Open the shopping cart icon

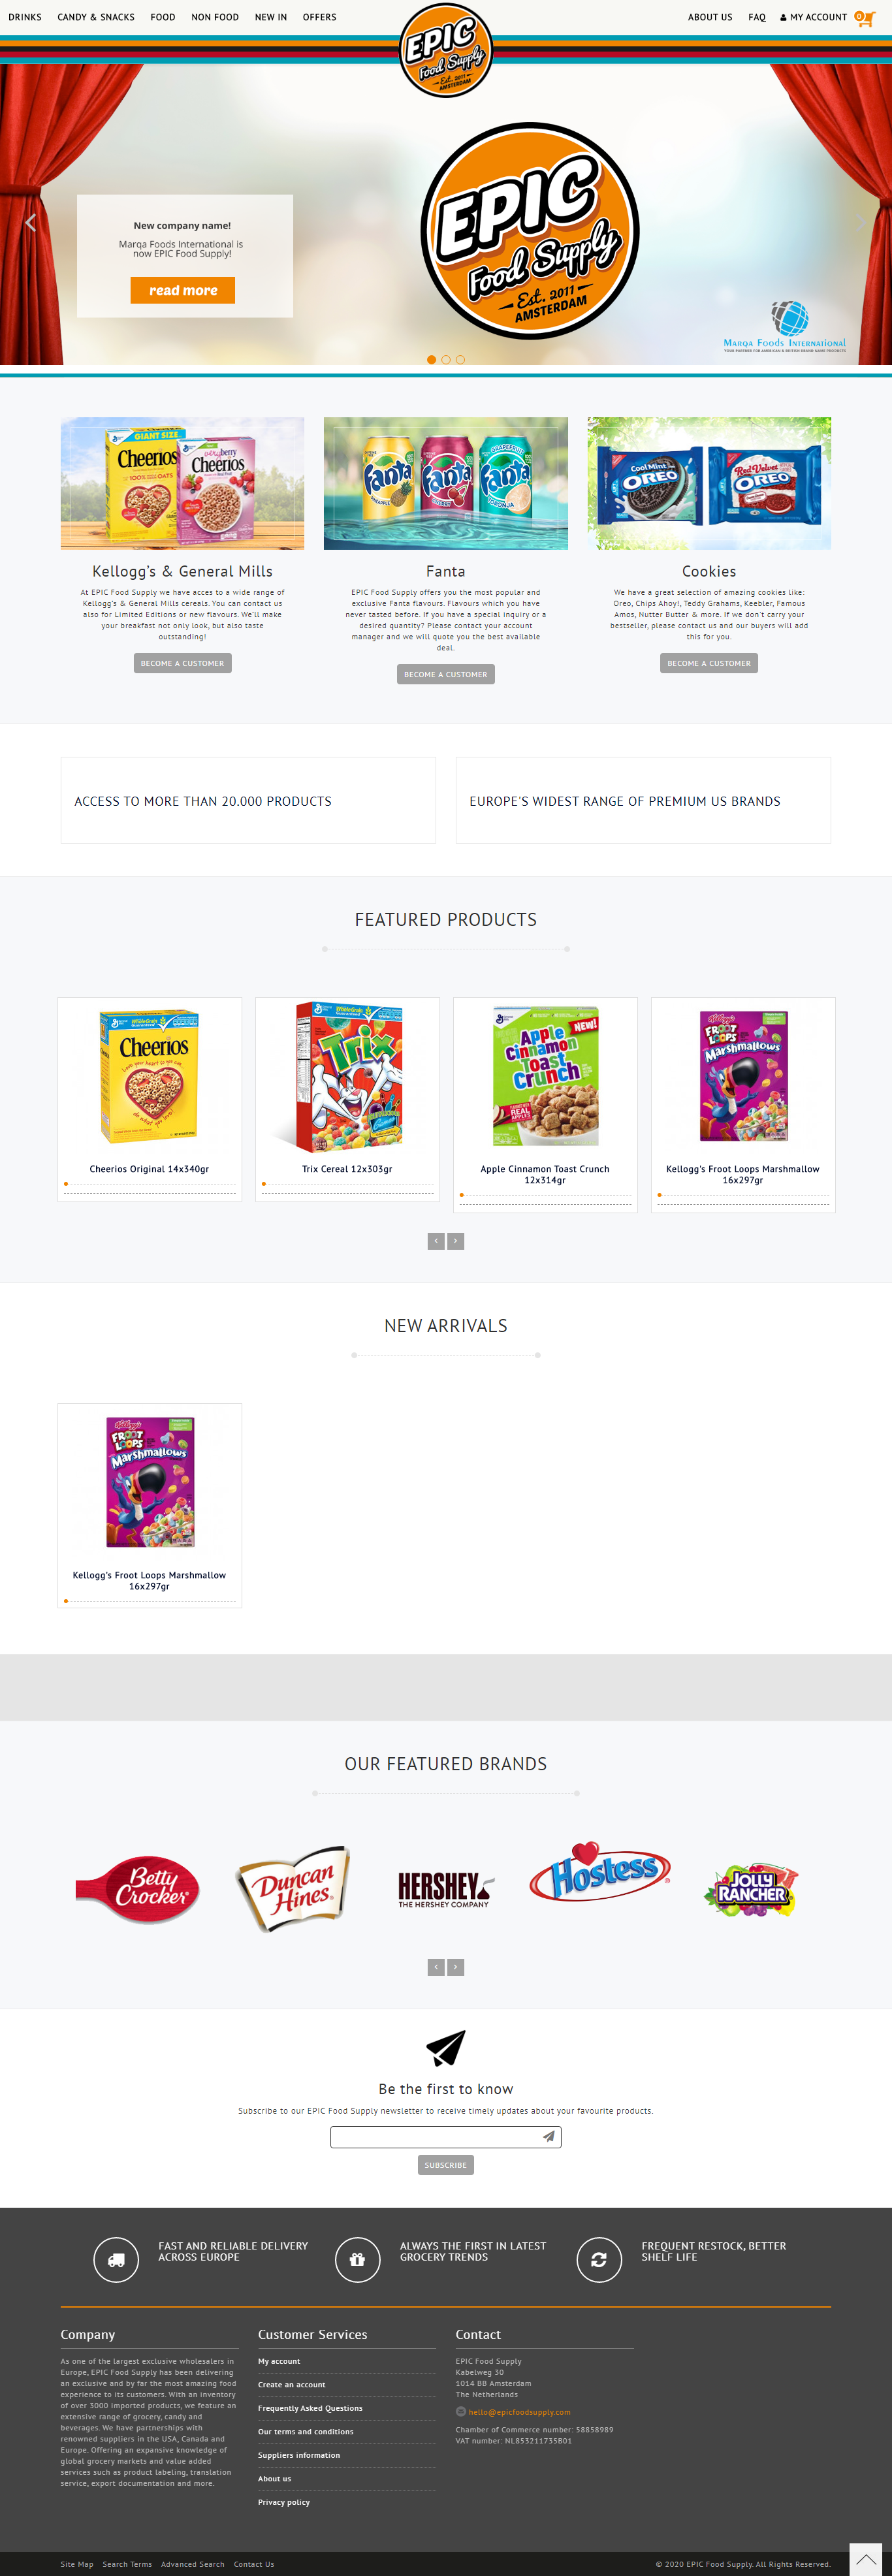(864, 17)
